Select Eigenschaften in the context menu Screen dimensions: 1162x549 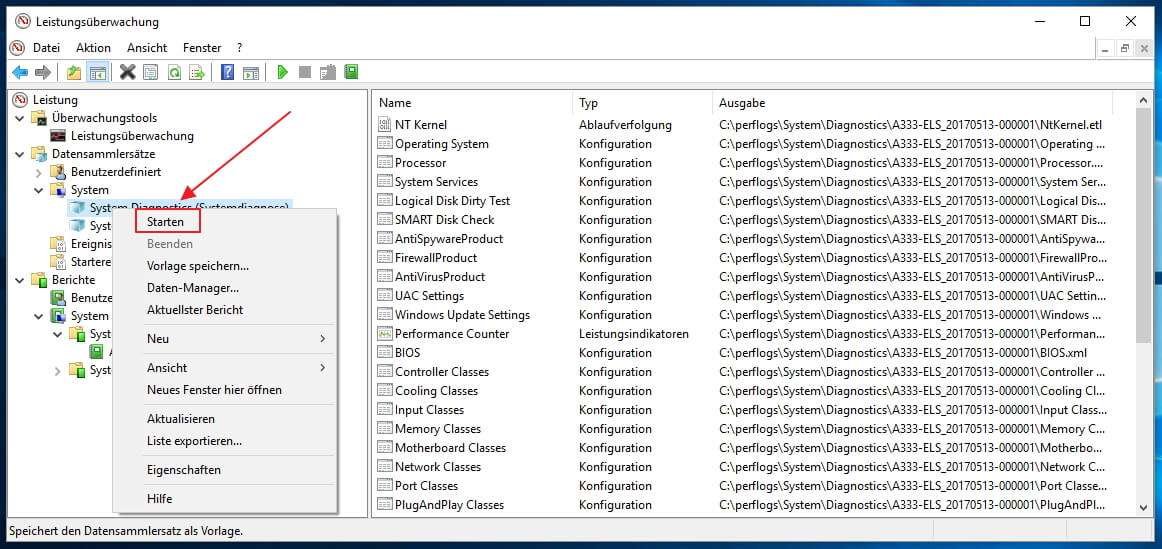184,470
